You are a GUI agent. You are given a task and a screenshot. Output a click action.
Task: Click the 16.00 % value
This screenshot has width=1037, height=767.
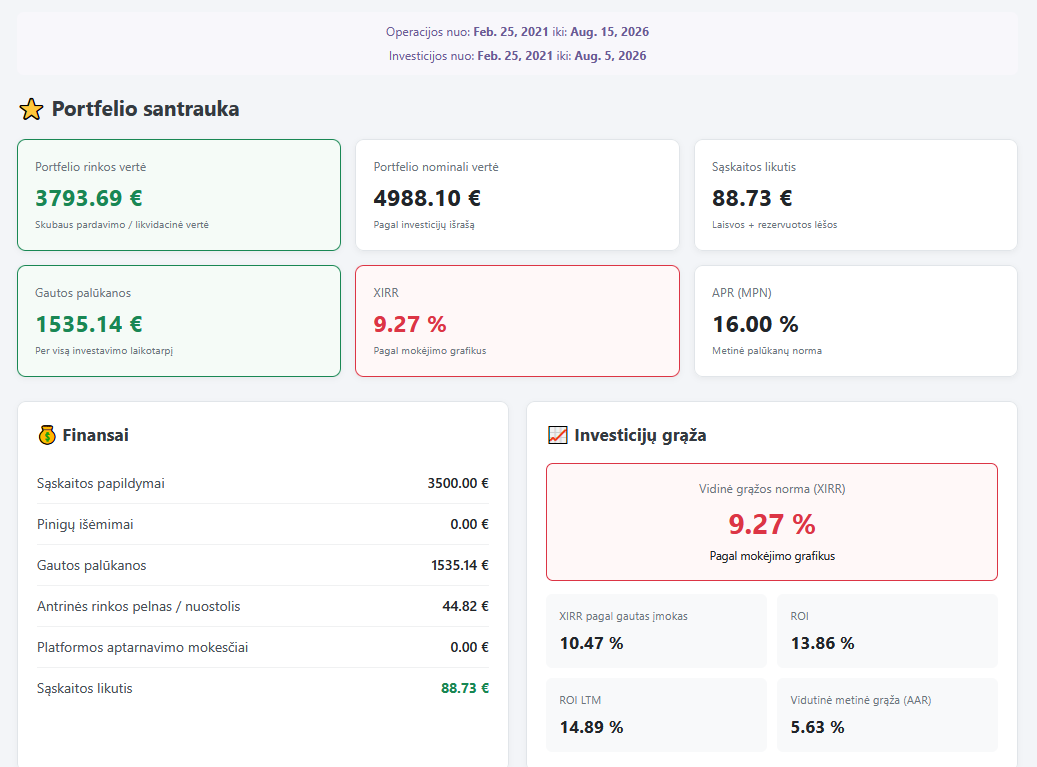(755, 324)
